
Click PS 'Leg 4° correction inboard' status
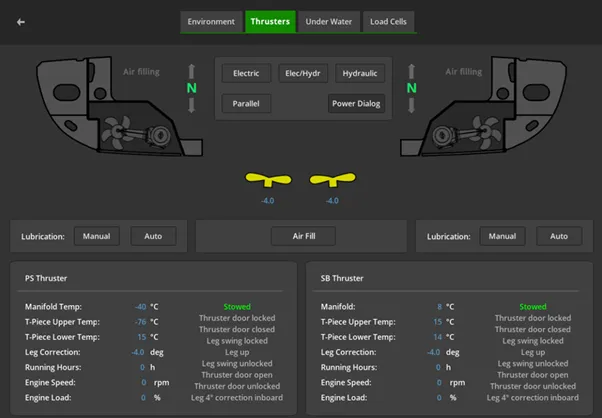[237, 398]
